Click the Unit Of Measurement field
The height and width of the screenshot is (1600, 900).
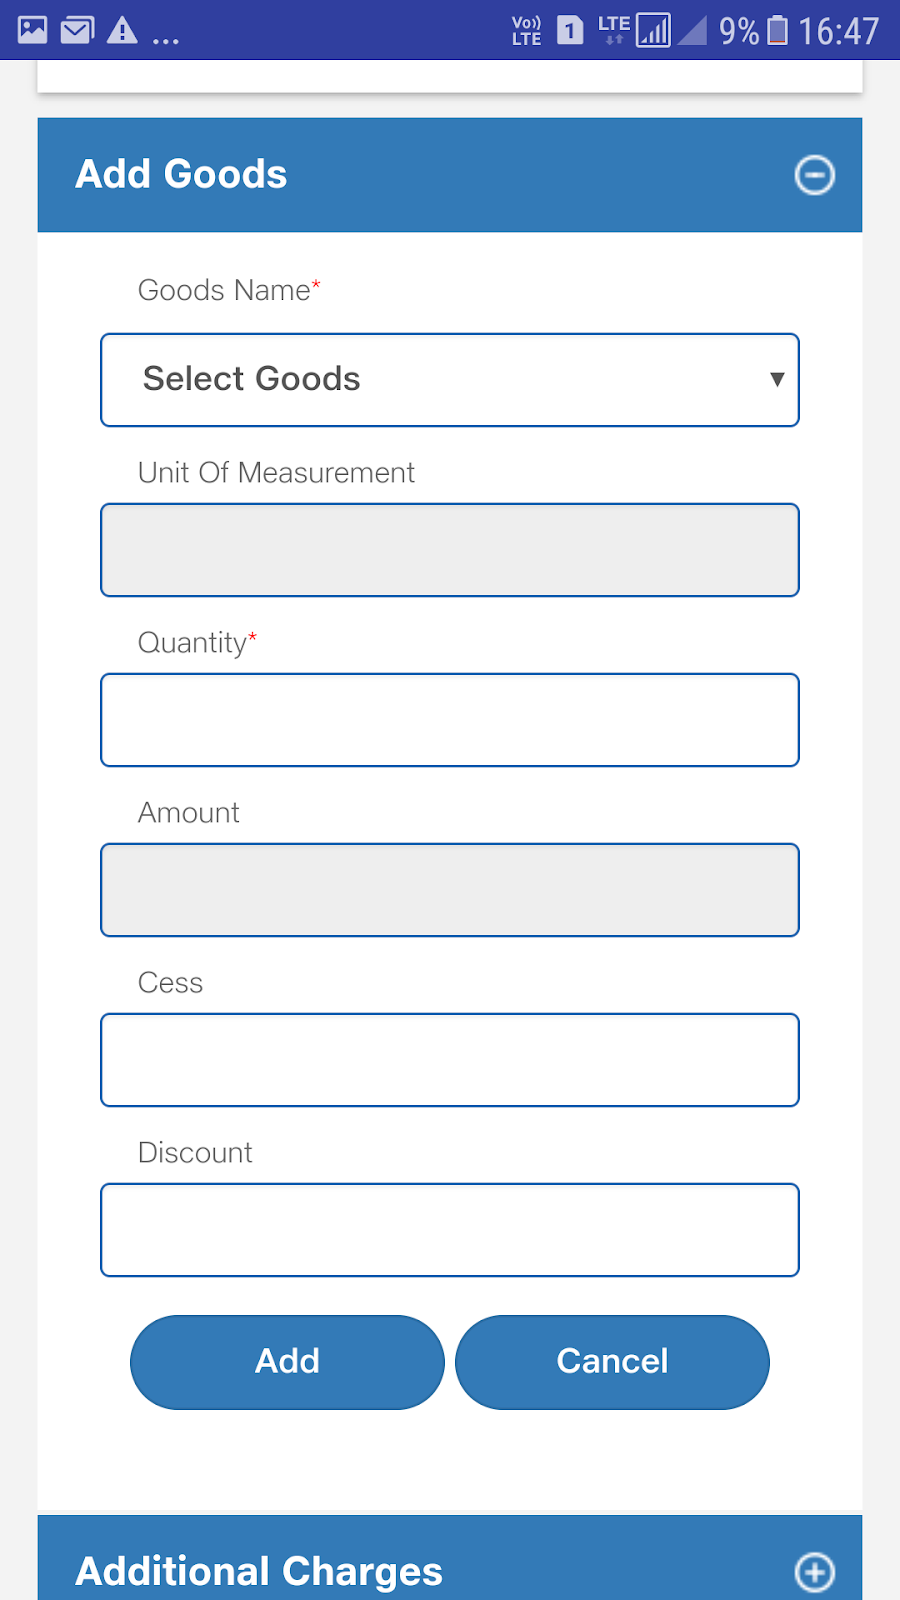click(450, 550)
